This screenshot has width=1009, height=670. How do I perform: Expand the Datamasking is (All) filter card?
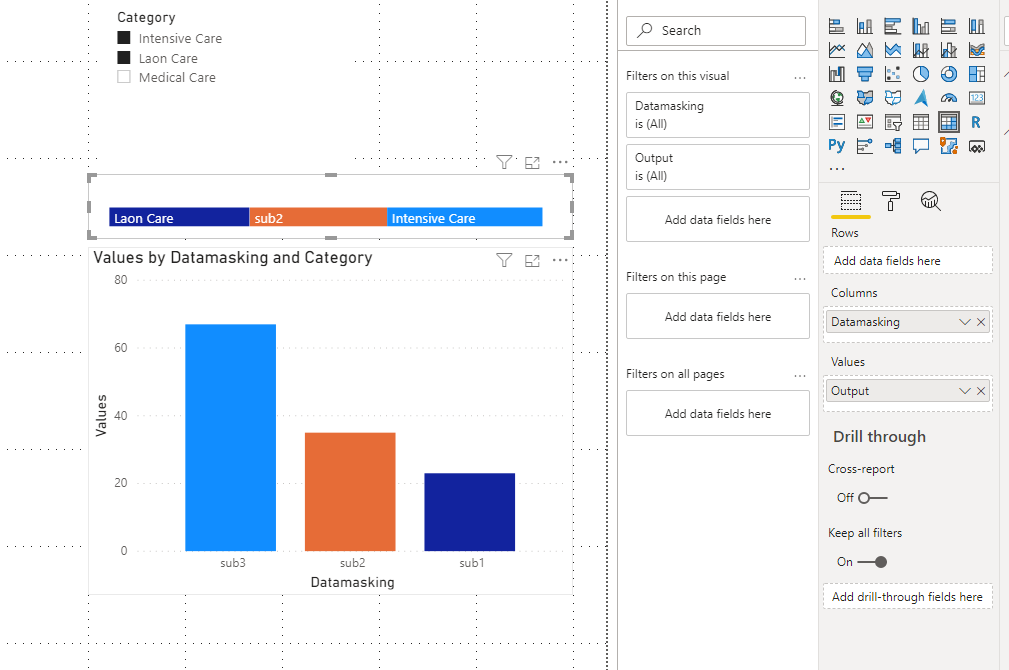[717, 115]
